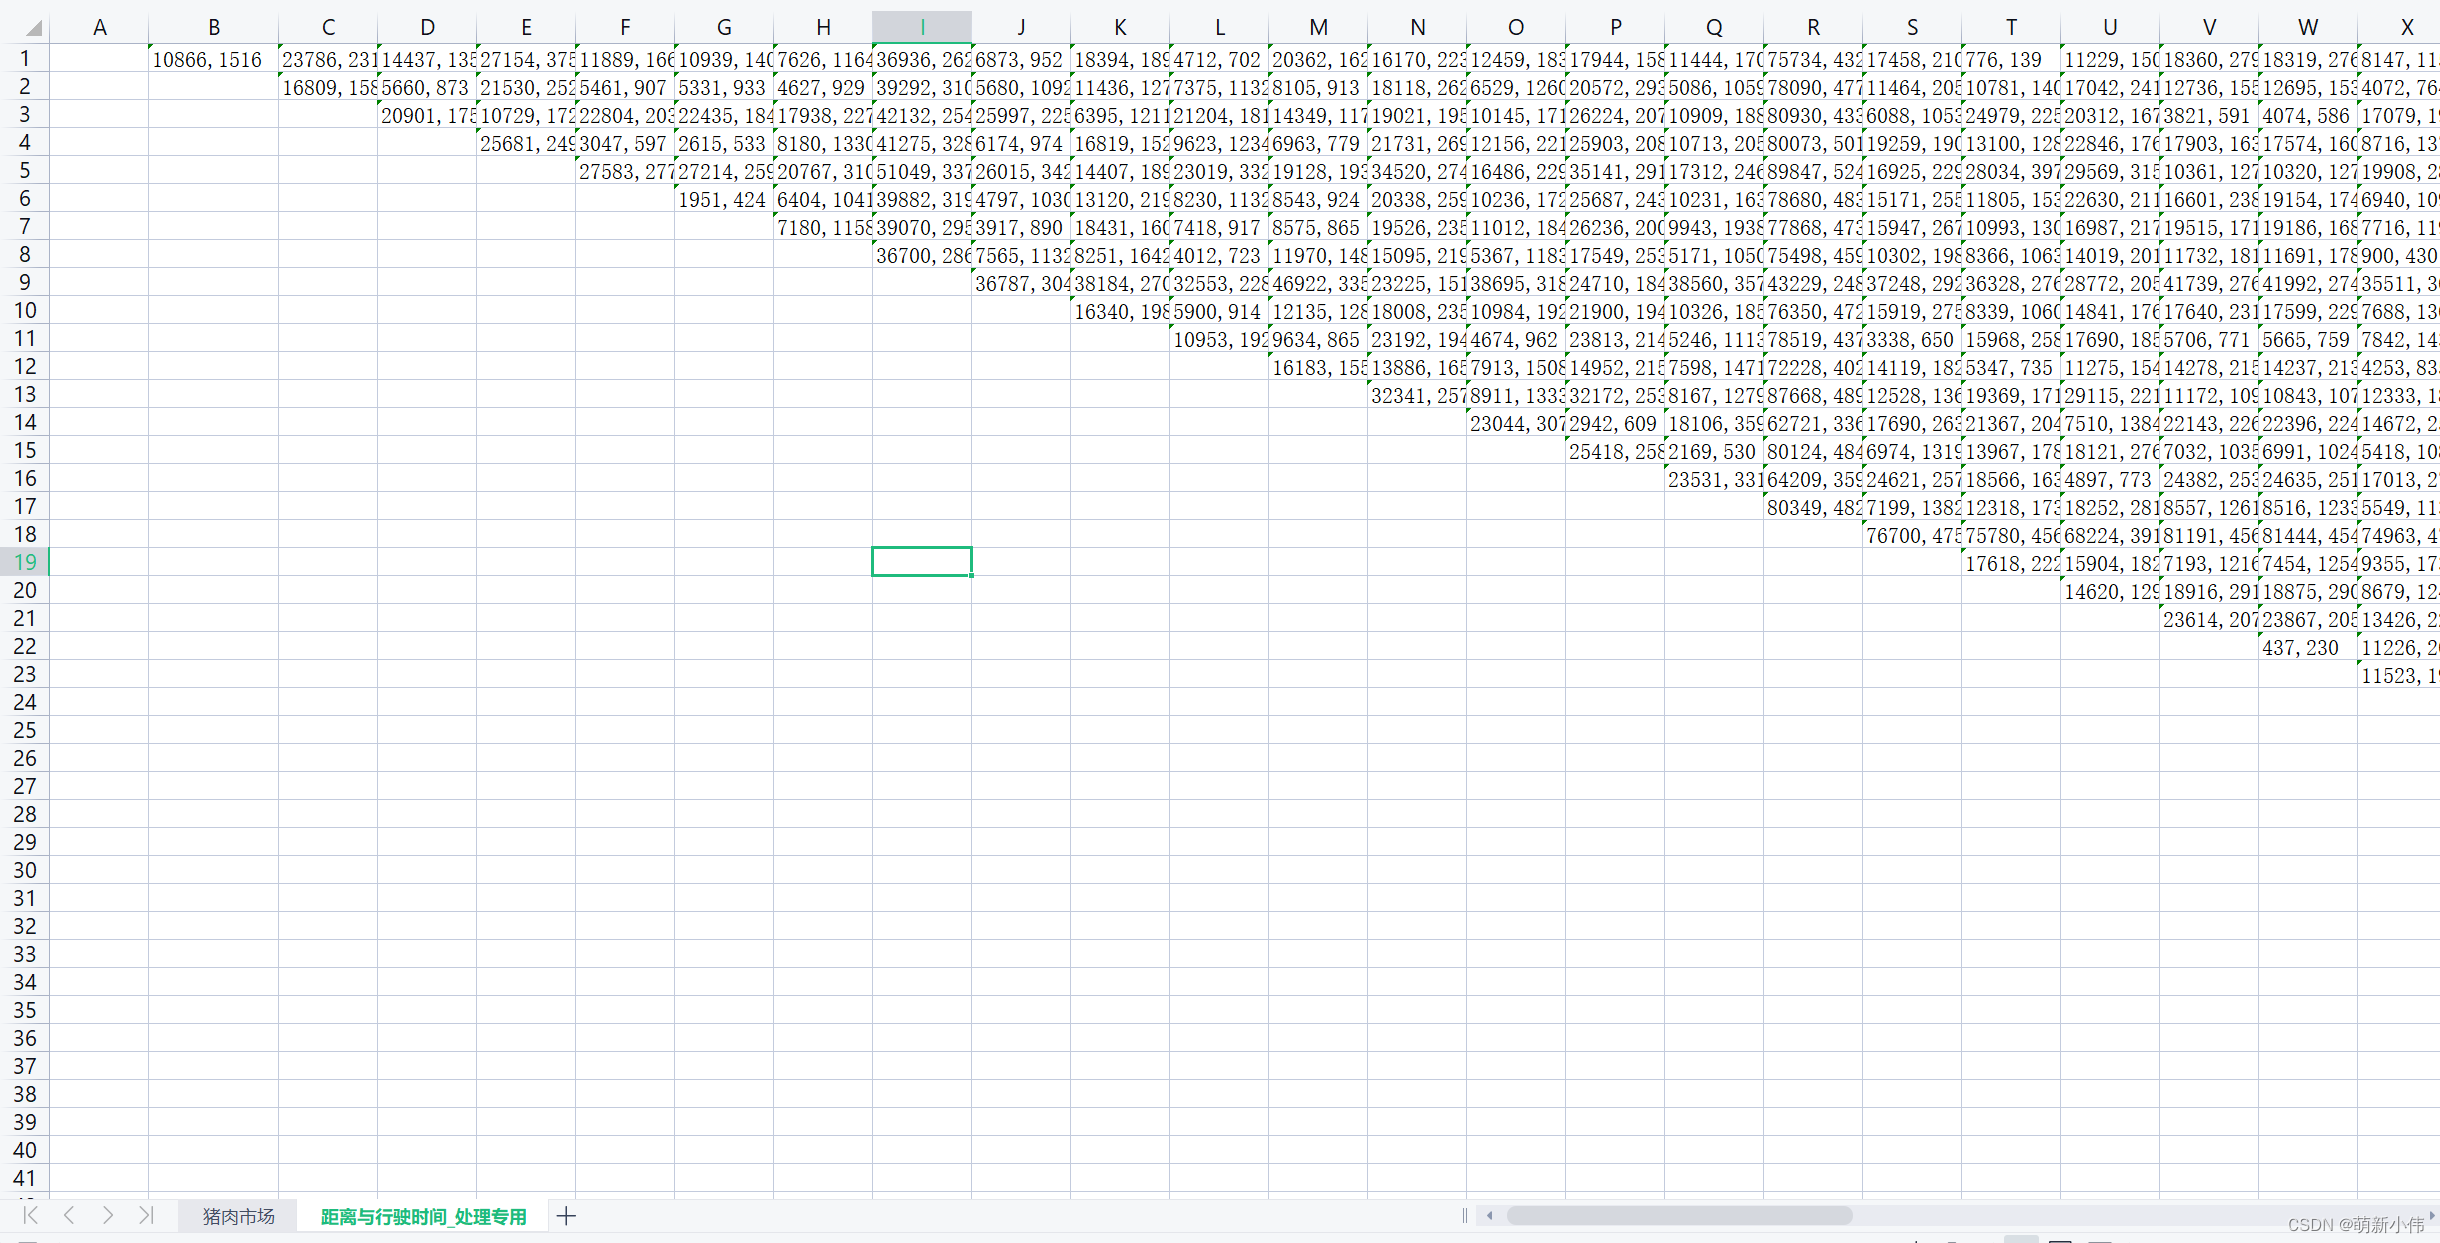The height and width of the screenshot is (1243, 2440).
Task: Select row 1 header
Action: (24, 59)
